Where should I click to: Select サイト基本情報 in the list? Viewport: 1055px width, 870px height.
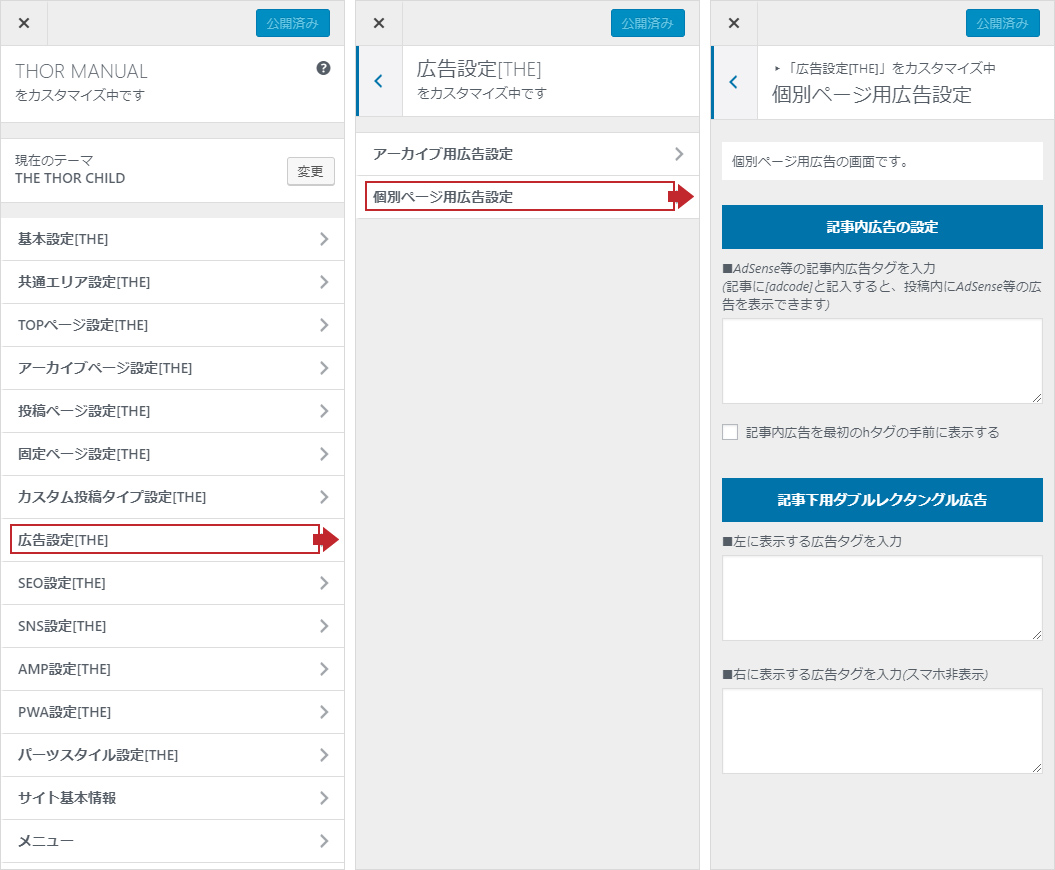pos(172,798)
